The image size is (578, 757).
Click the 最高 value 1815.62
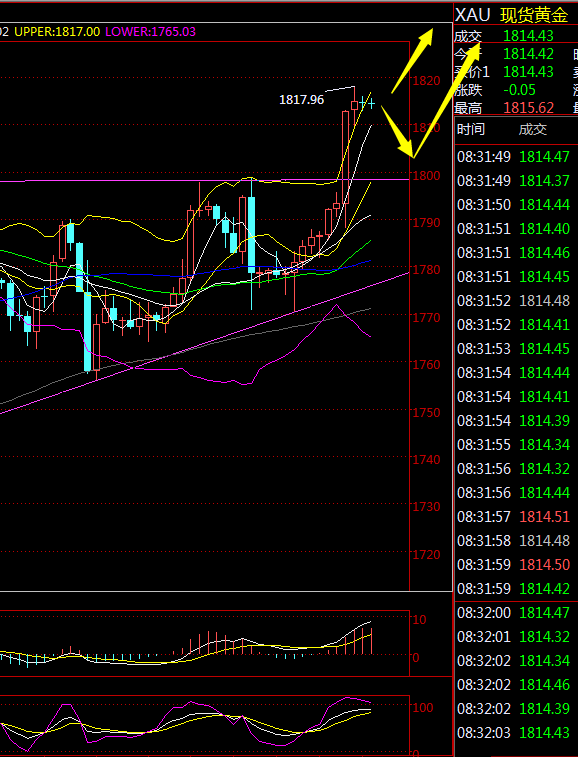(x=528, y=107)
